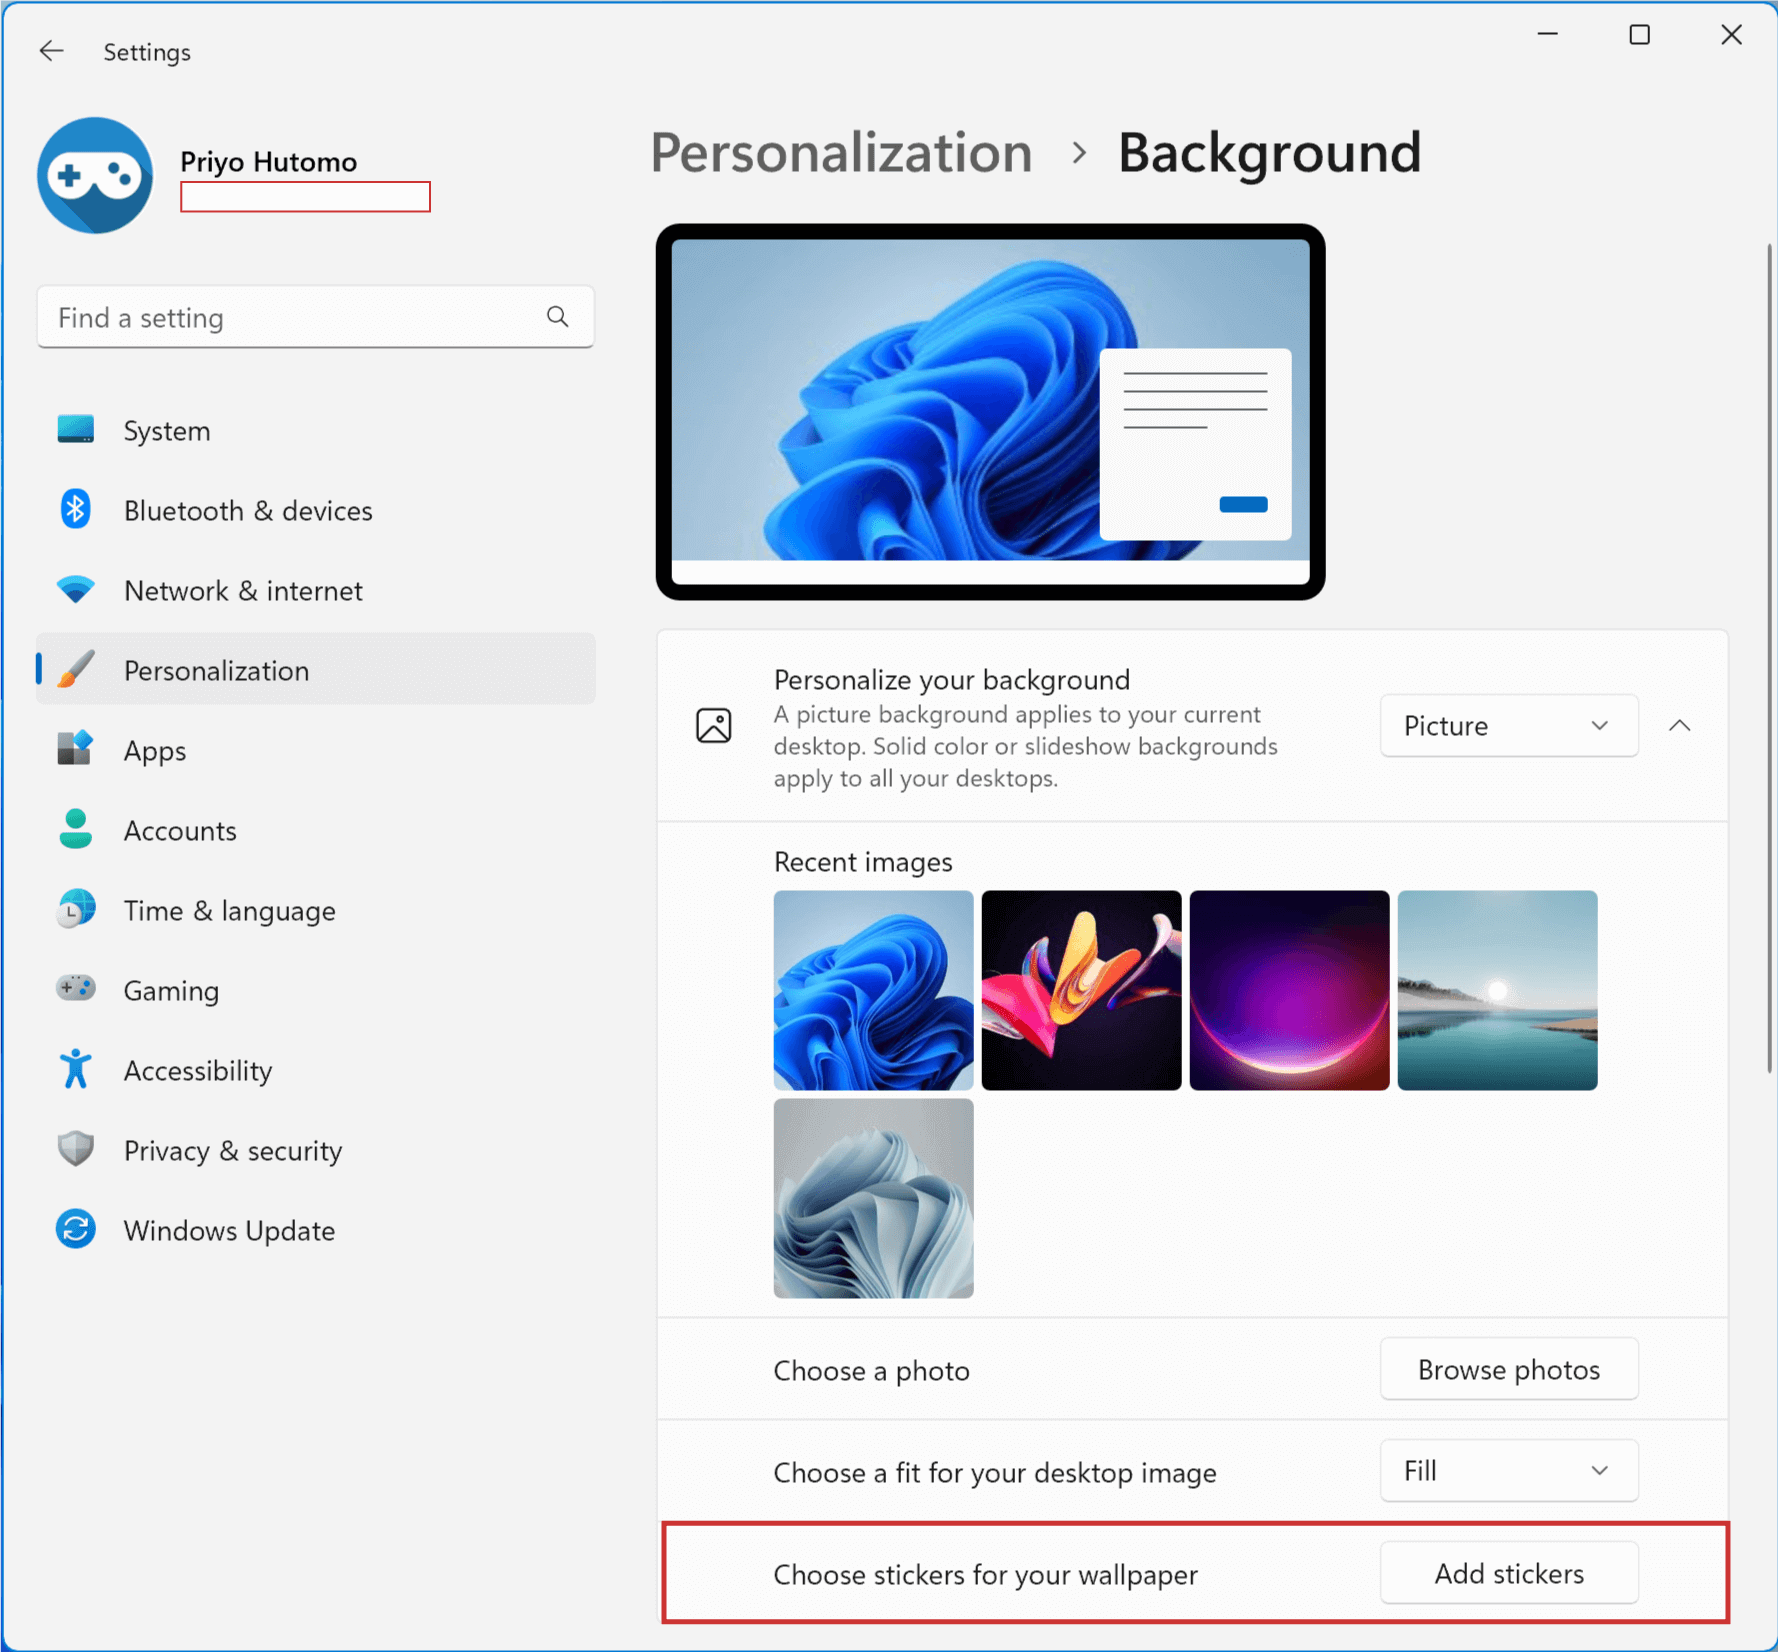Select the blue bloom wallpaper thumbnail
The width and height of the screenshot is (1778, 1652).
coord(873,990)
